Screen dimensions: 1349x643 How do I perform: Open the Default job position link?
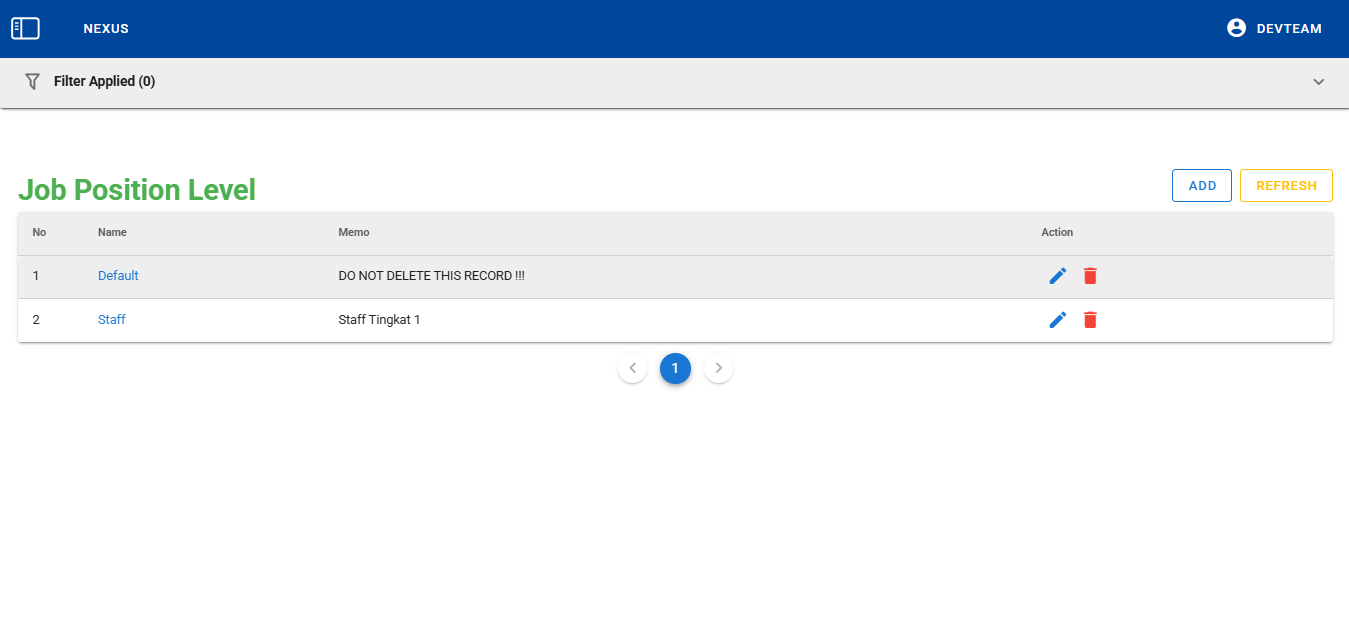tap(118, 276)
